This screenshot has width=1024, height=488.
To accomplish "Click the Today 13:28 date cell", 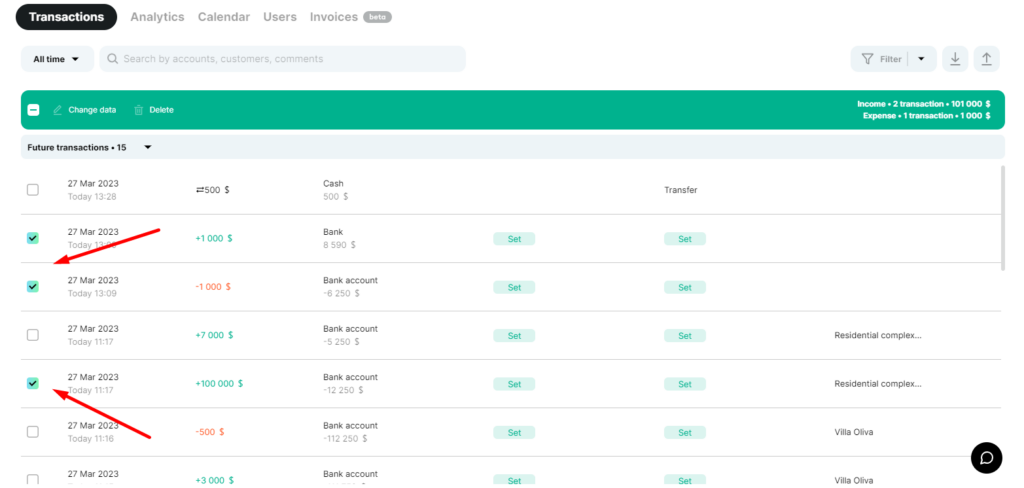I will click(92, 197).
